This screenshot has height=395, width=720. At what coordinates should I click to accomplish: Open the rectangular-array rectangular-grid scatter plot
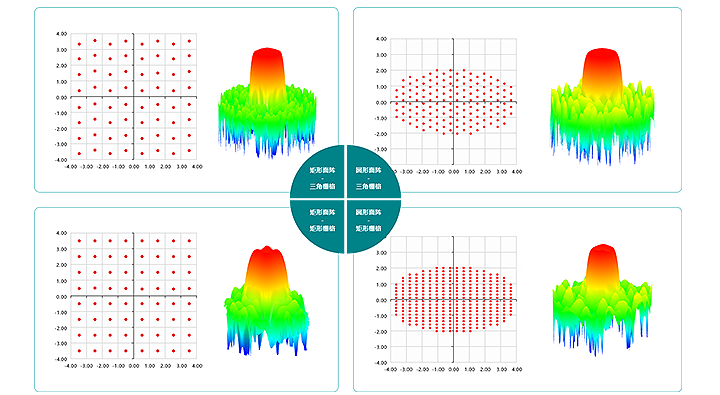tap(129, 300)
